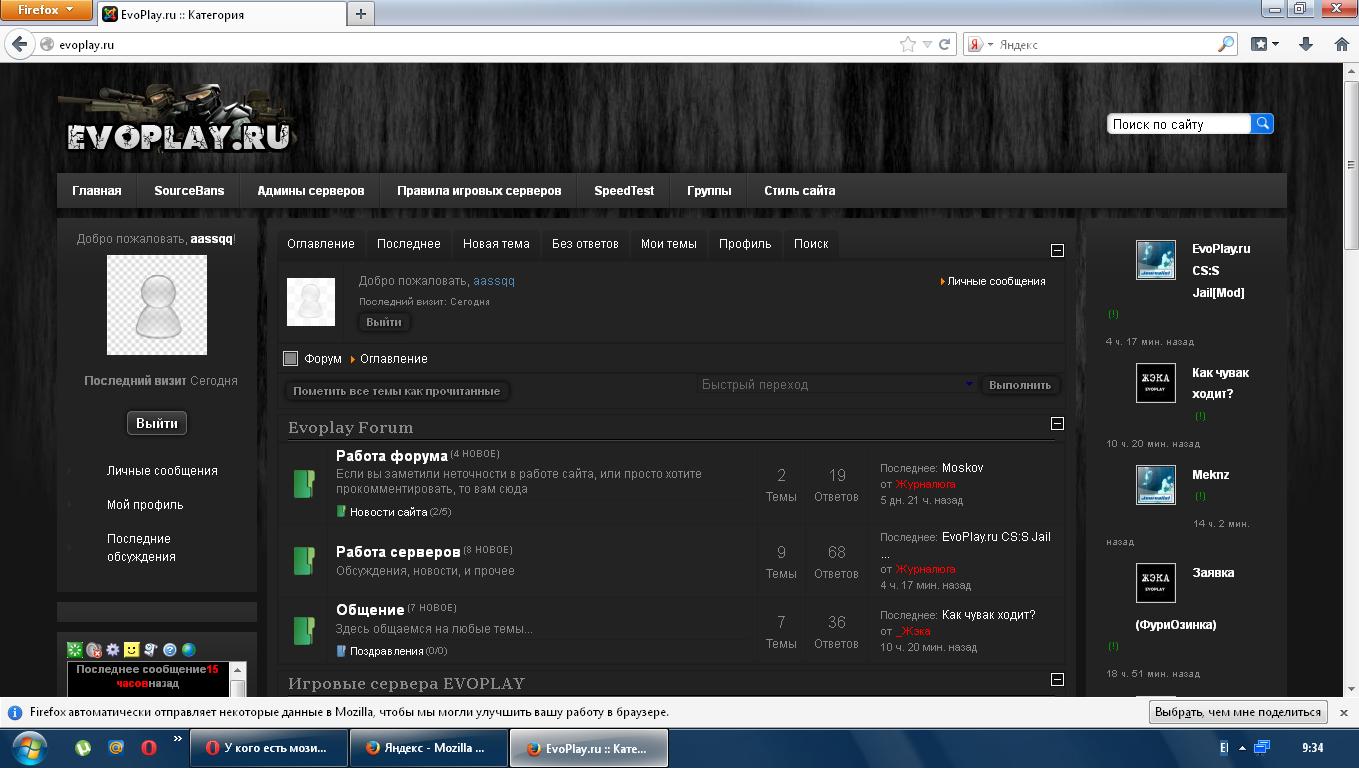Open the Windows Start button
Image resolution: width=1359 pixels, height=769 pixels.
pos(29,747)
